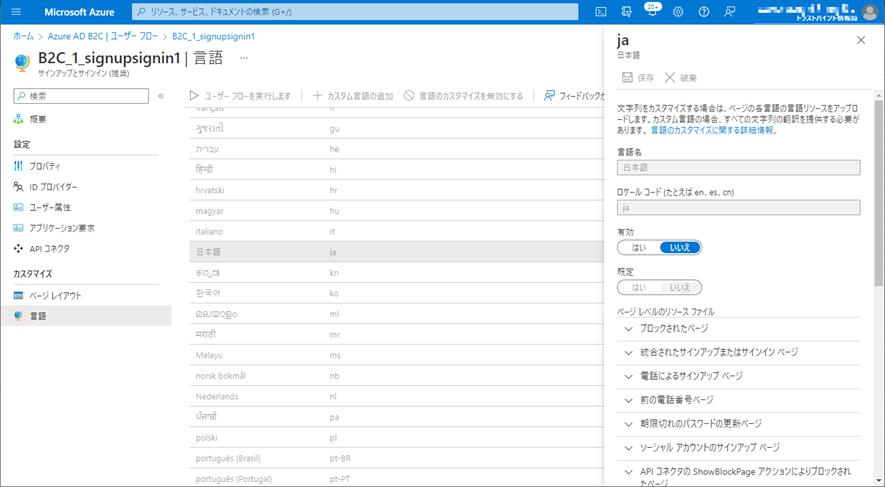Collapse the left menu with the double chevron
Image resolution: width=885 pixels, height=487 pixels.
click(x=161, y=96)
